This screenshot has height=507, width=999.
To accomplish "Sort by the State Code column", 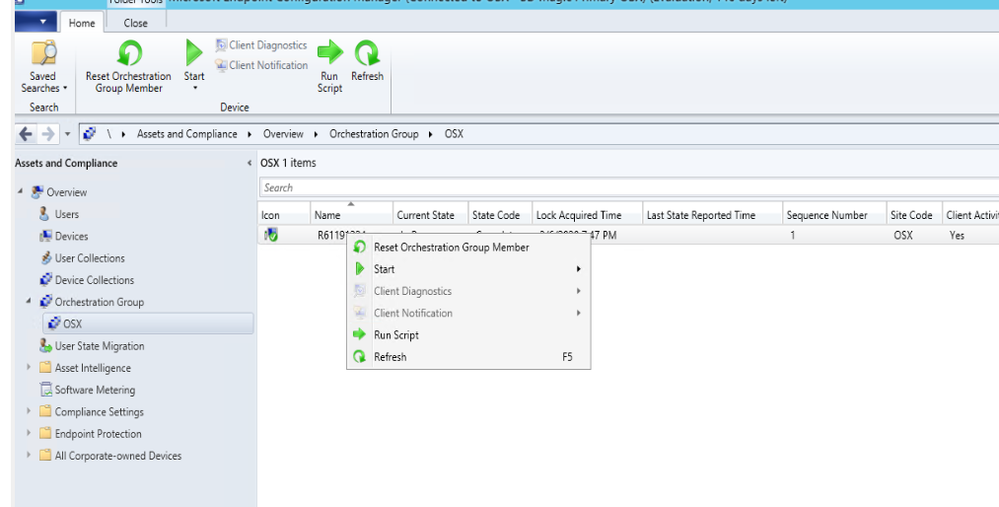I will coord(500,215).
